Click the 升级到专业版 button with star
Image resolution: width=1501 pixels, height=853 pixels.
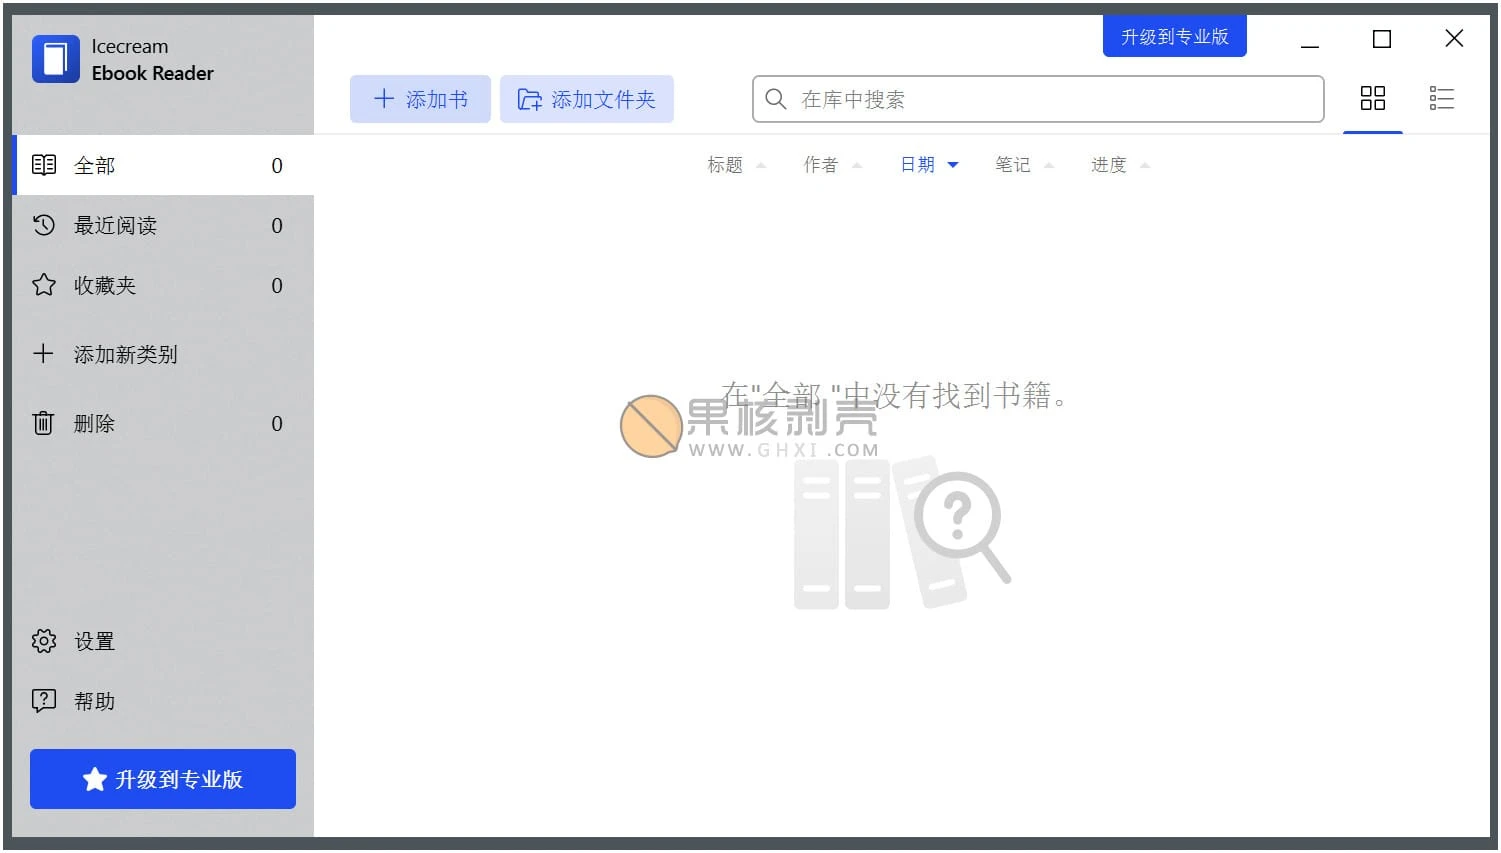click(x=162, y=778)
